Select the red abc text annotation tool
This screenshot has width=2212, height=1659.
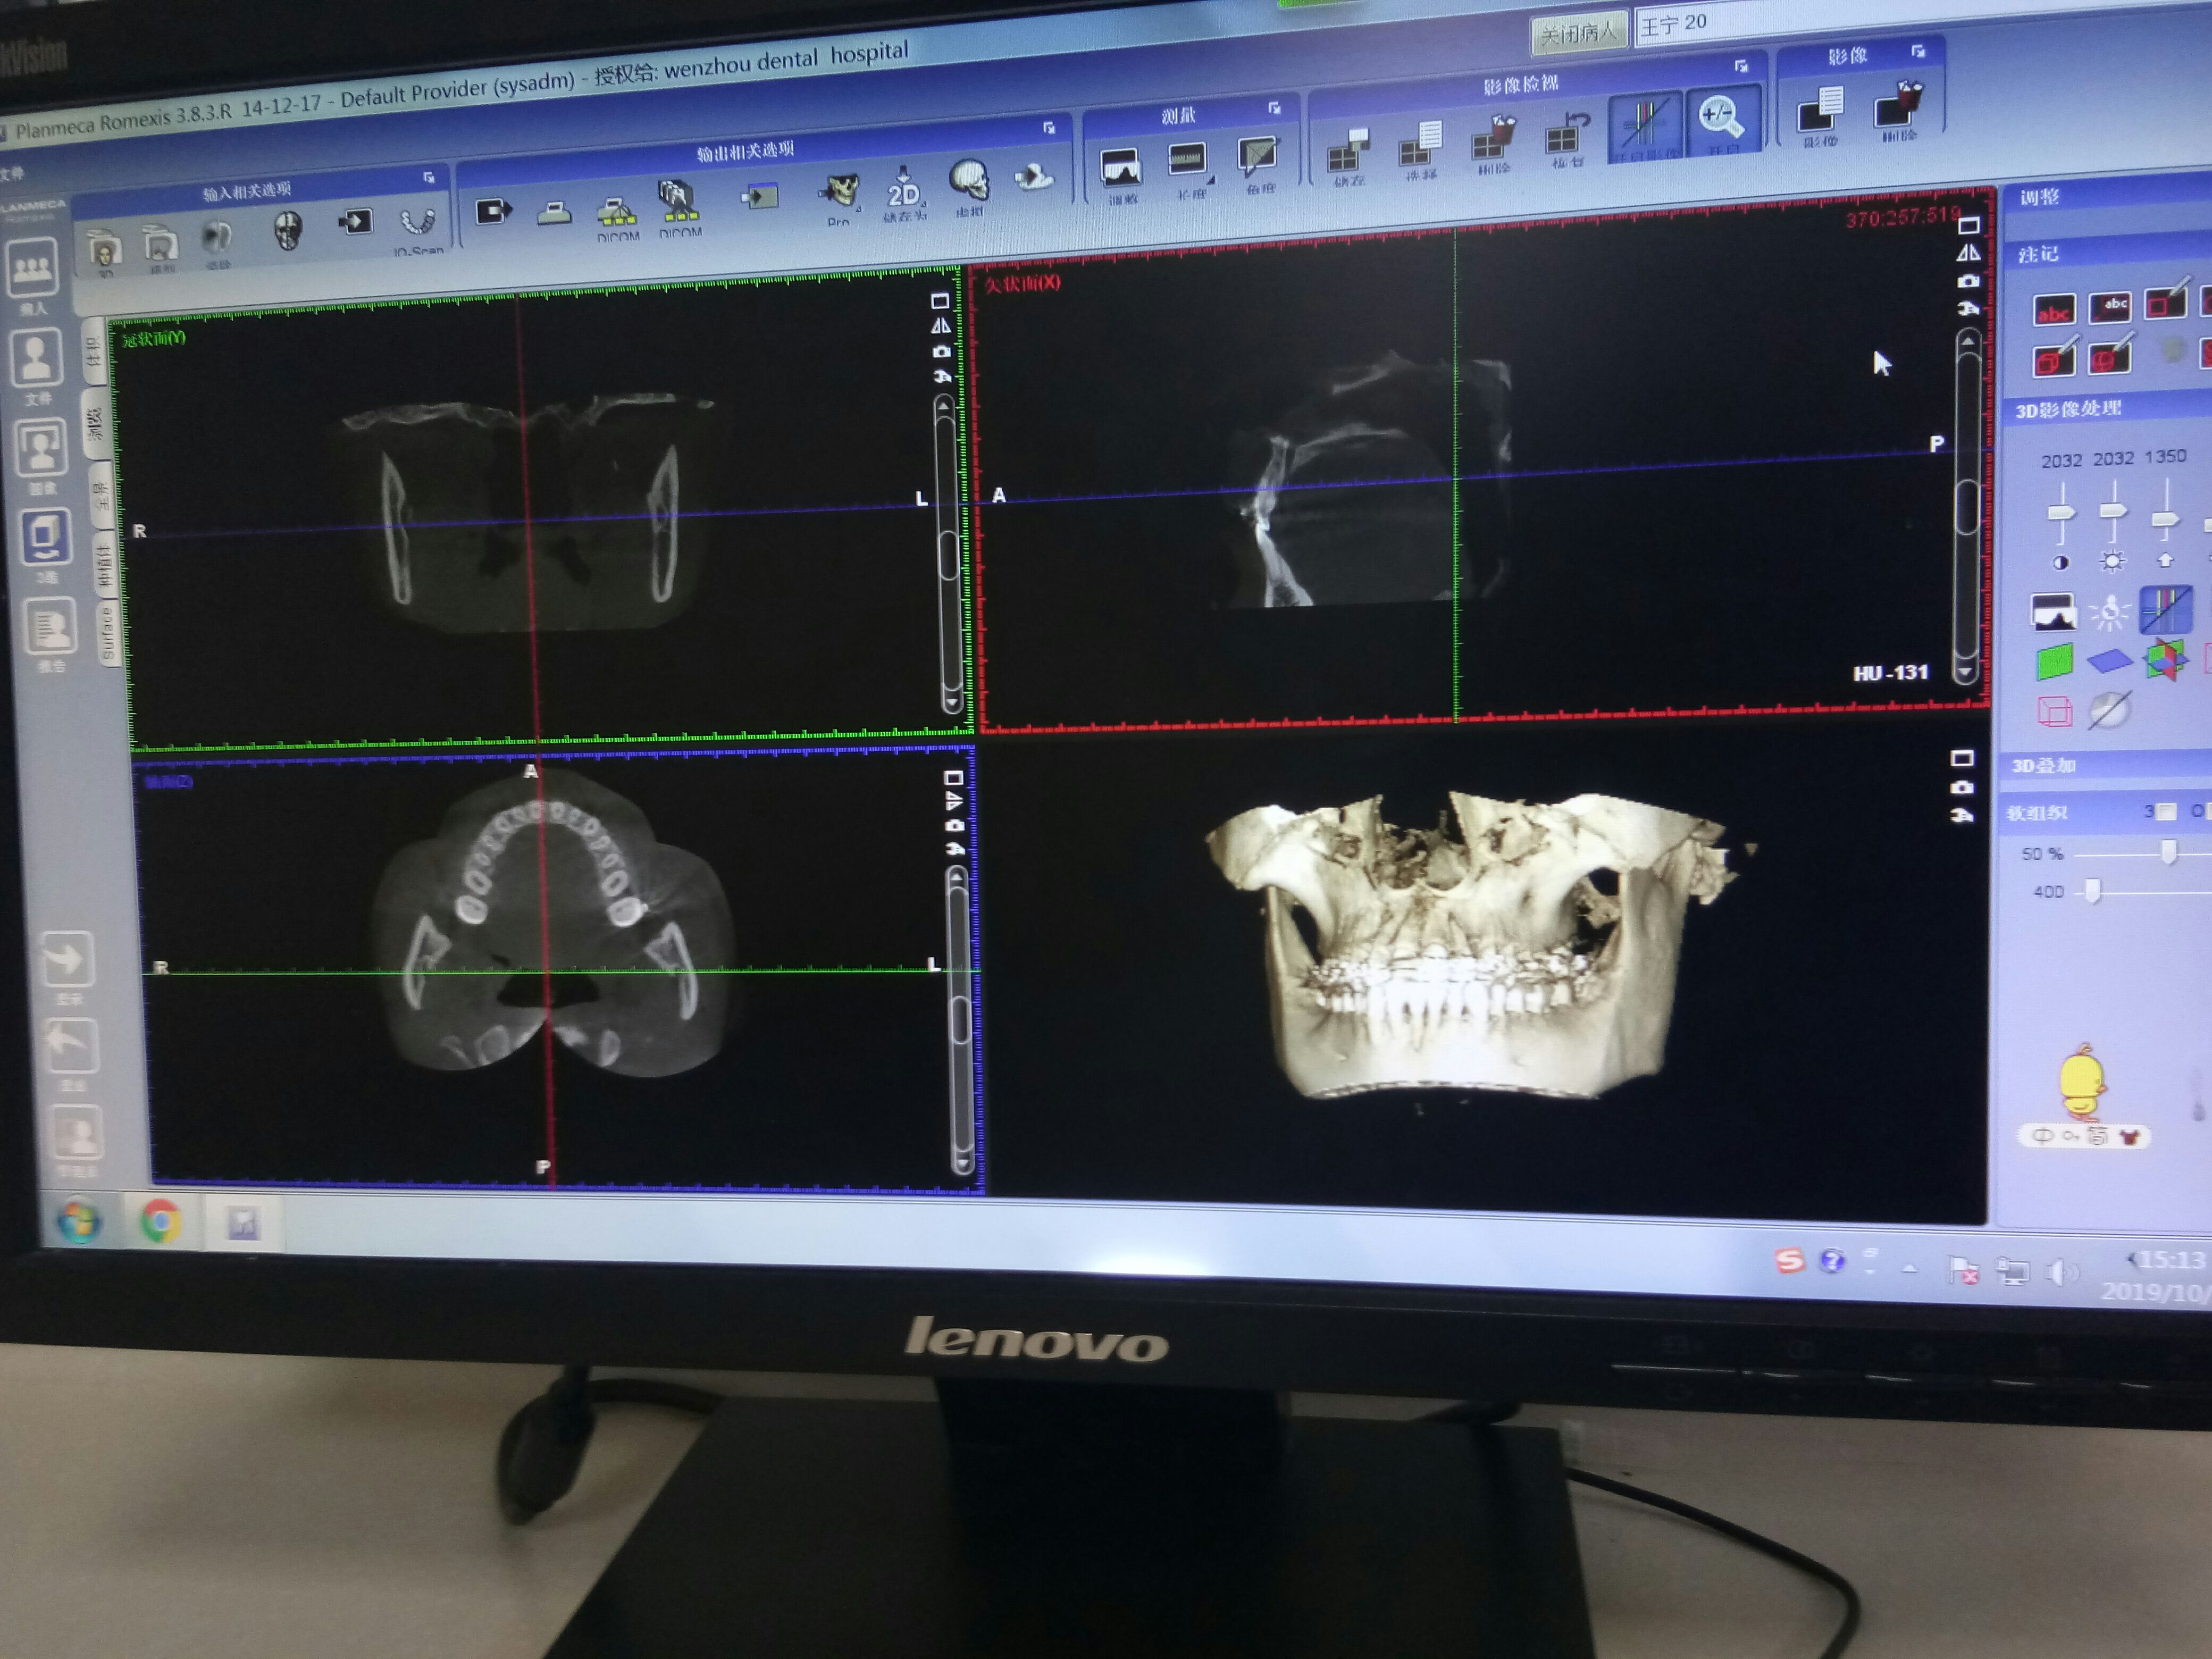coord(2054,311)
